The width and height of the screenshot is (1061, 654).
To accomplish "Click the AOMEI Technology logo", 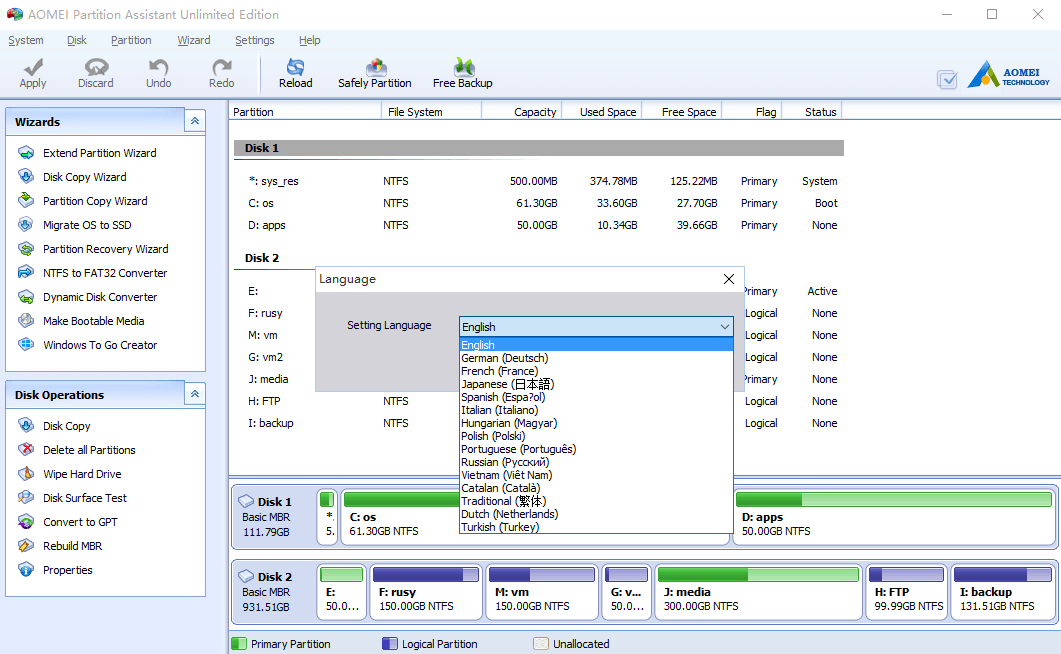I will pos(1008,75).
